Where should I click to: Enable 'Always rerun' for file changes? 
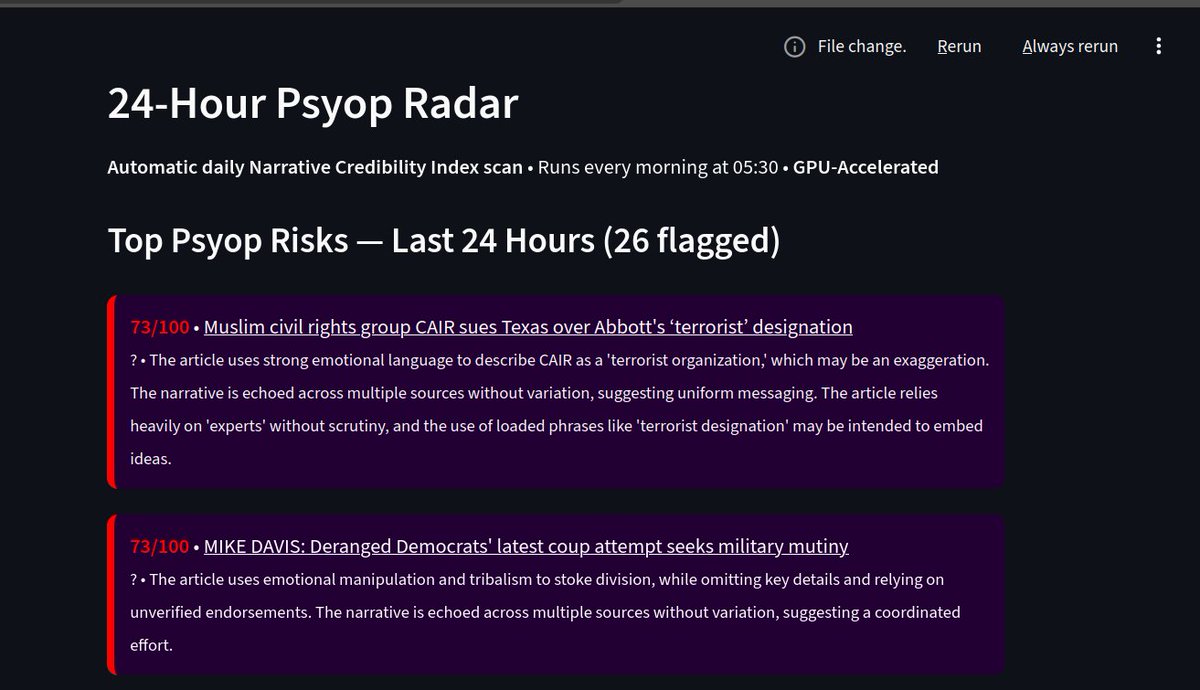1069,46
